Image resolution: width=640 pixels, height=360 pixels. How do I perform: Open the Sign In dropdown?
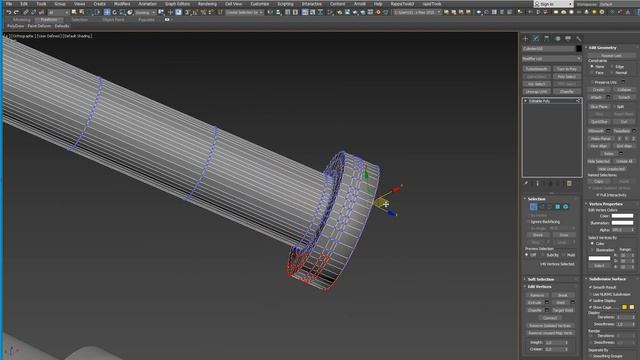[x=554, y=4]
